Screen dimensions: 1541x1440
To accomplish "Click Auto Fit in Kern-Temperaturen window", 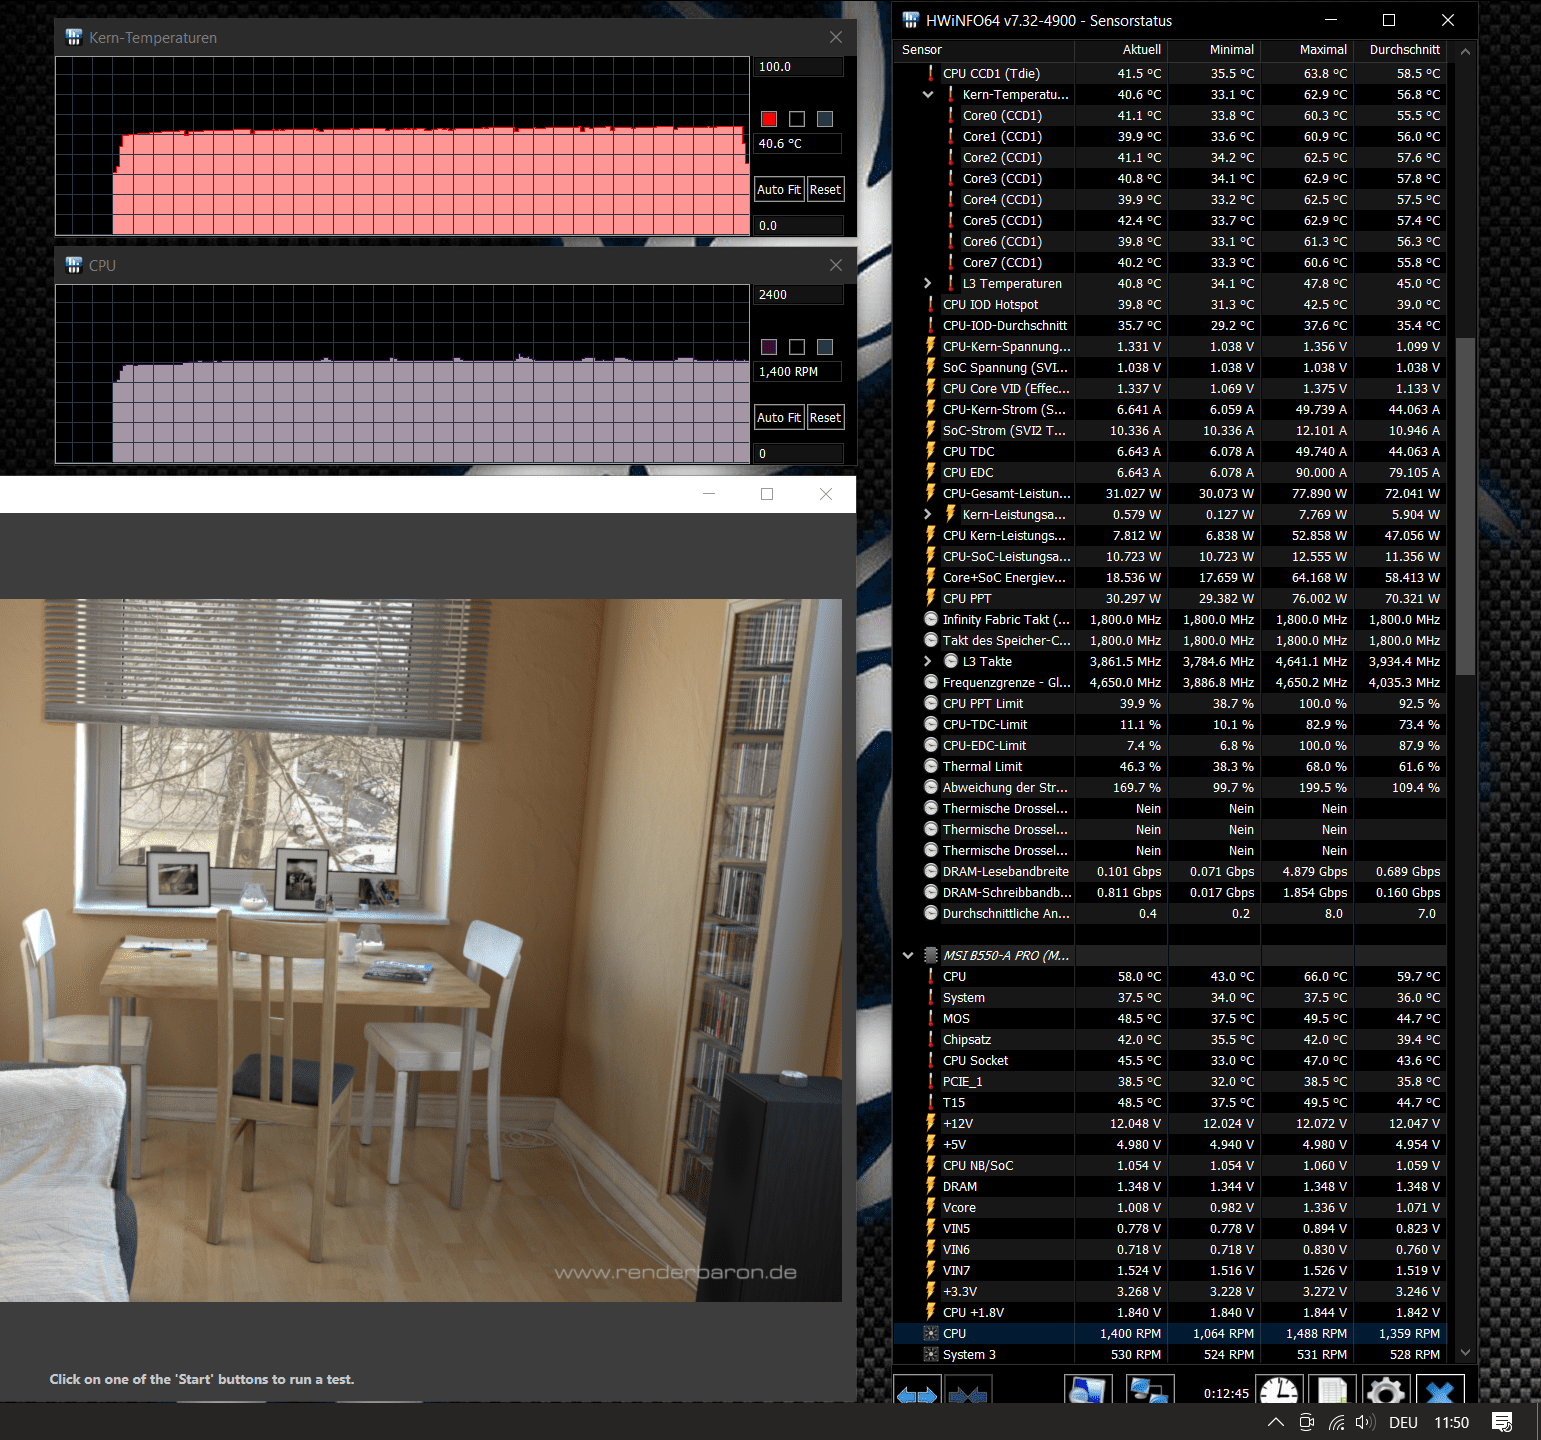I will pos(779,189).
